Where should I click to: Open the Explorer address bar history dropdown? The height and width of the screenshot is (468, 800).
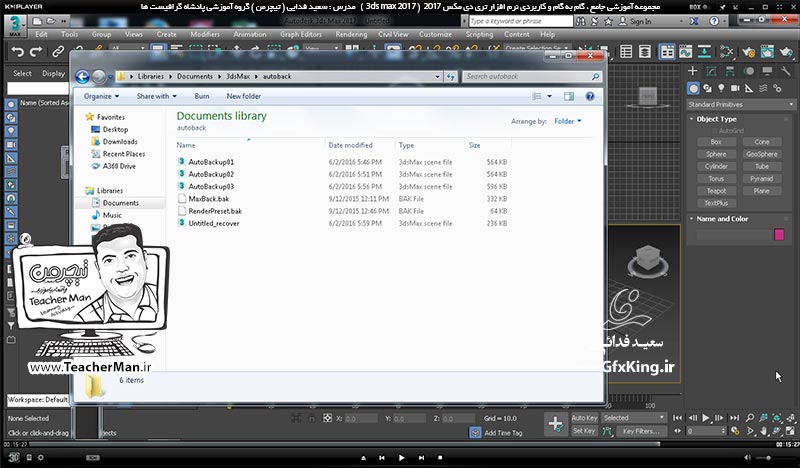click(x=438, y=77)
